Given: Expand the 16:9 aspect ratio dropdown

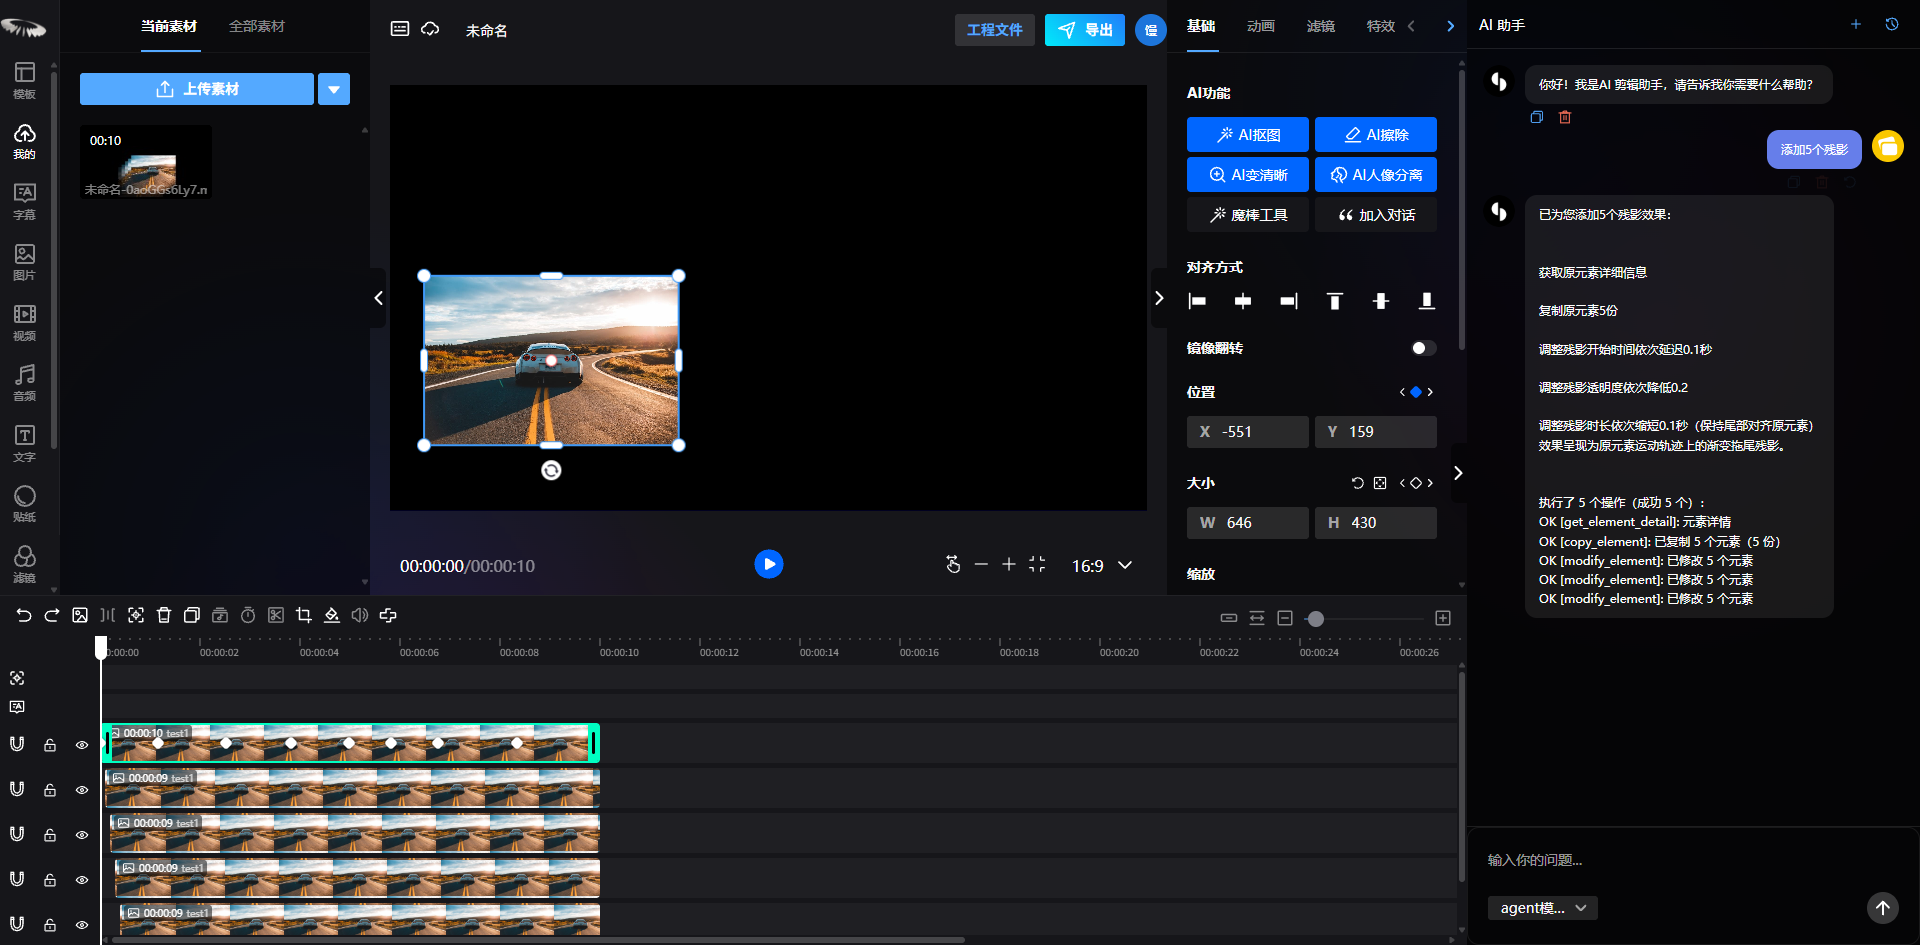Looking at the screenshot, I should point(1125,565).
